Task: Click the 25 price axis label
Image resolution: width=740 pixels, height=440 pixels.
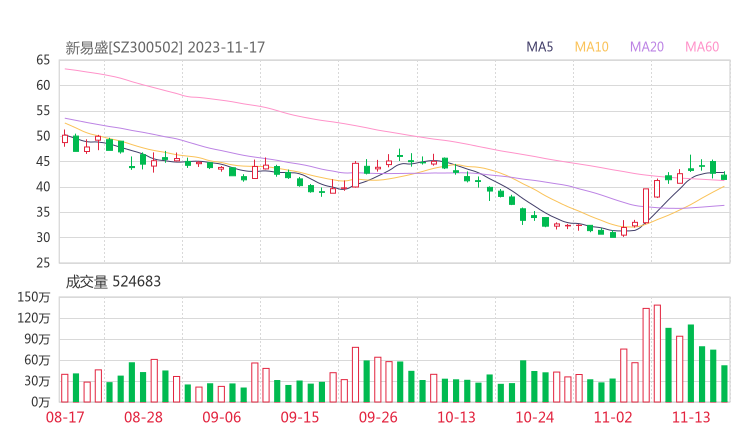Action: coord(43,263)
